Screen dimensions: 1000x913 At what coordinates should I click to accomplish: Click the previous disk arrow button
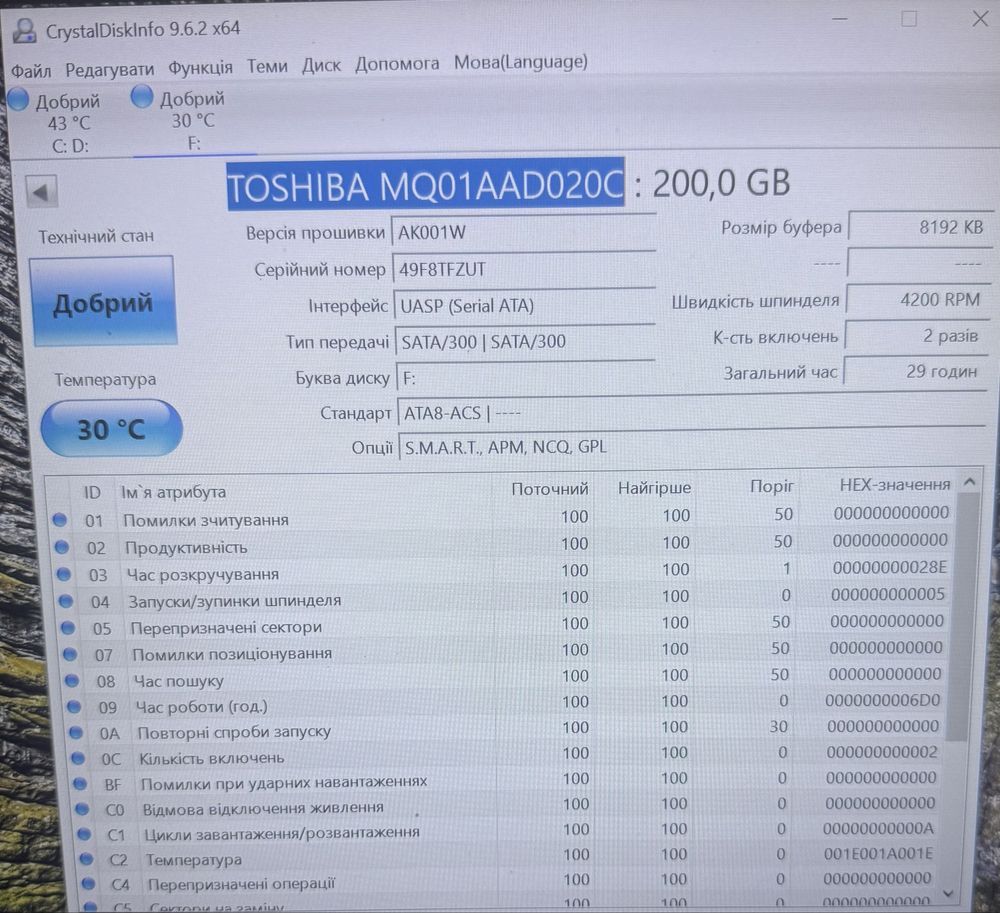point(41,192)
